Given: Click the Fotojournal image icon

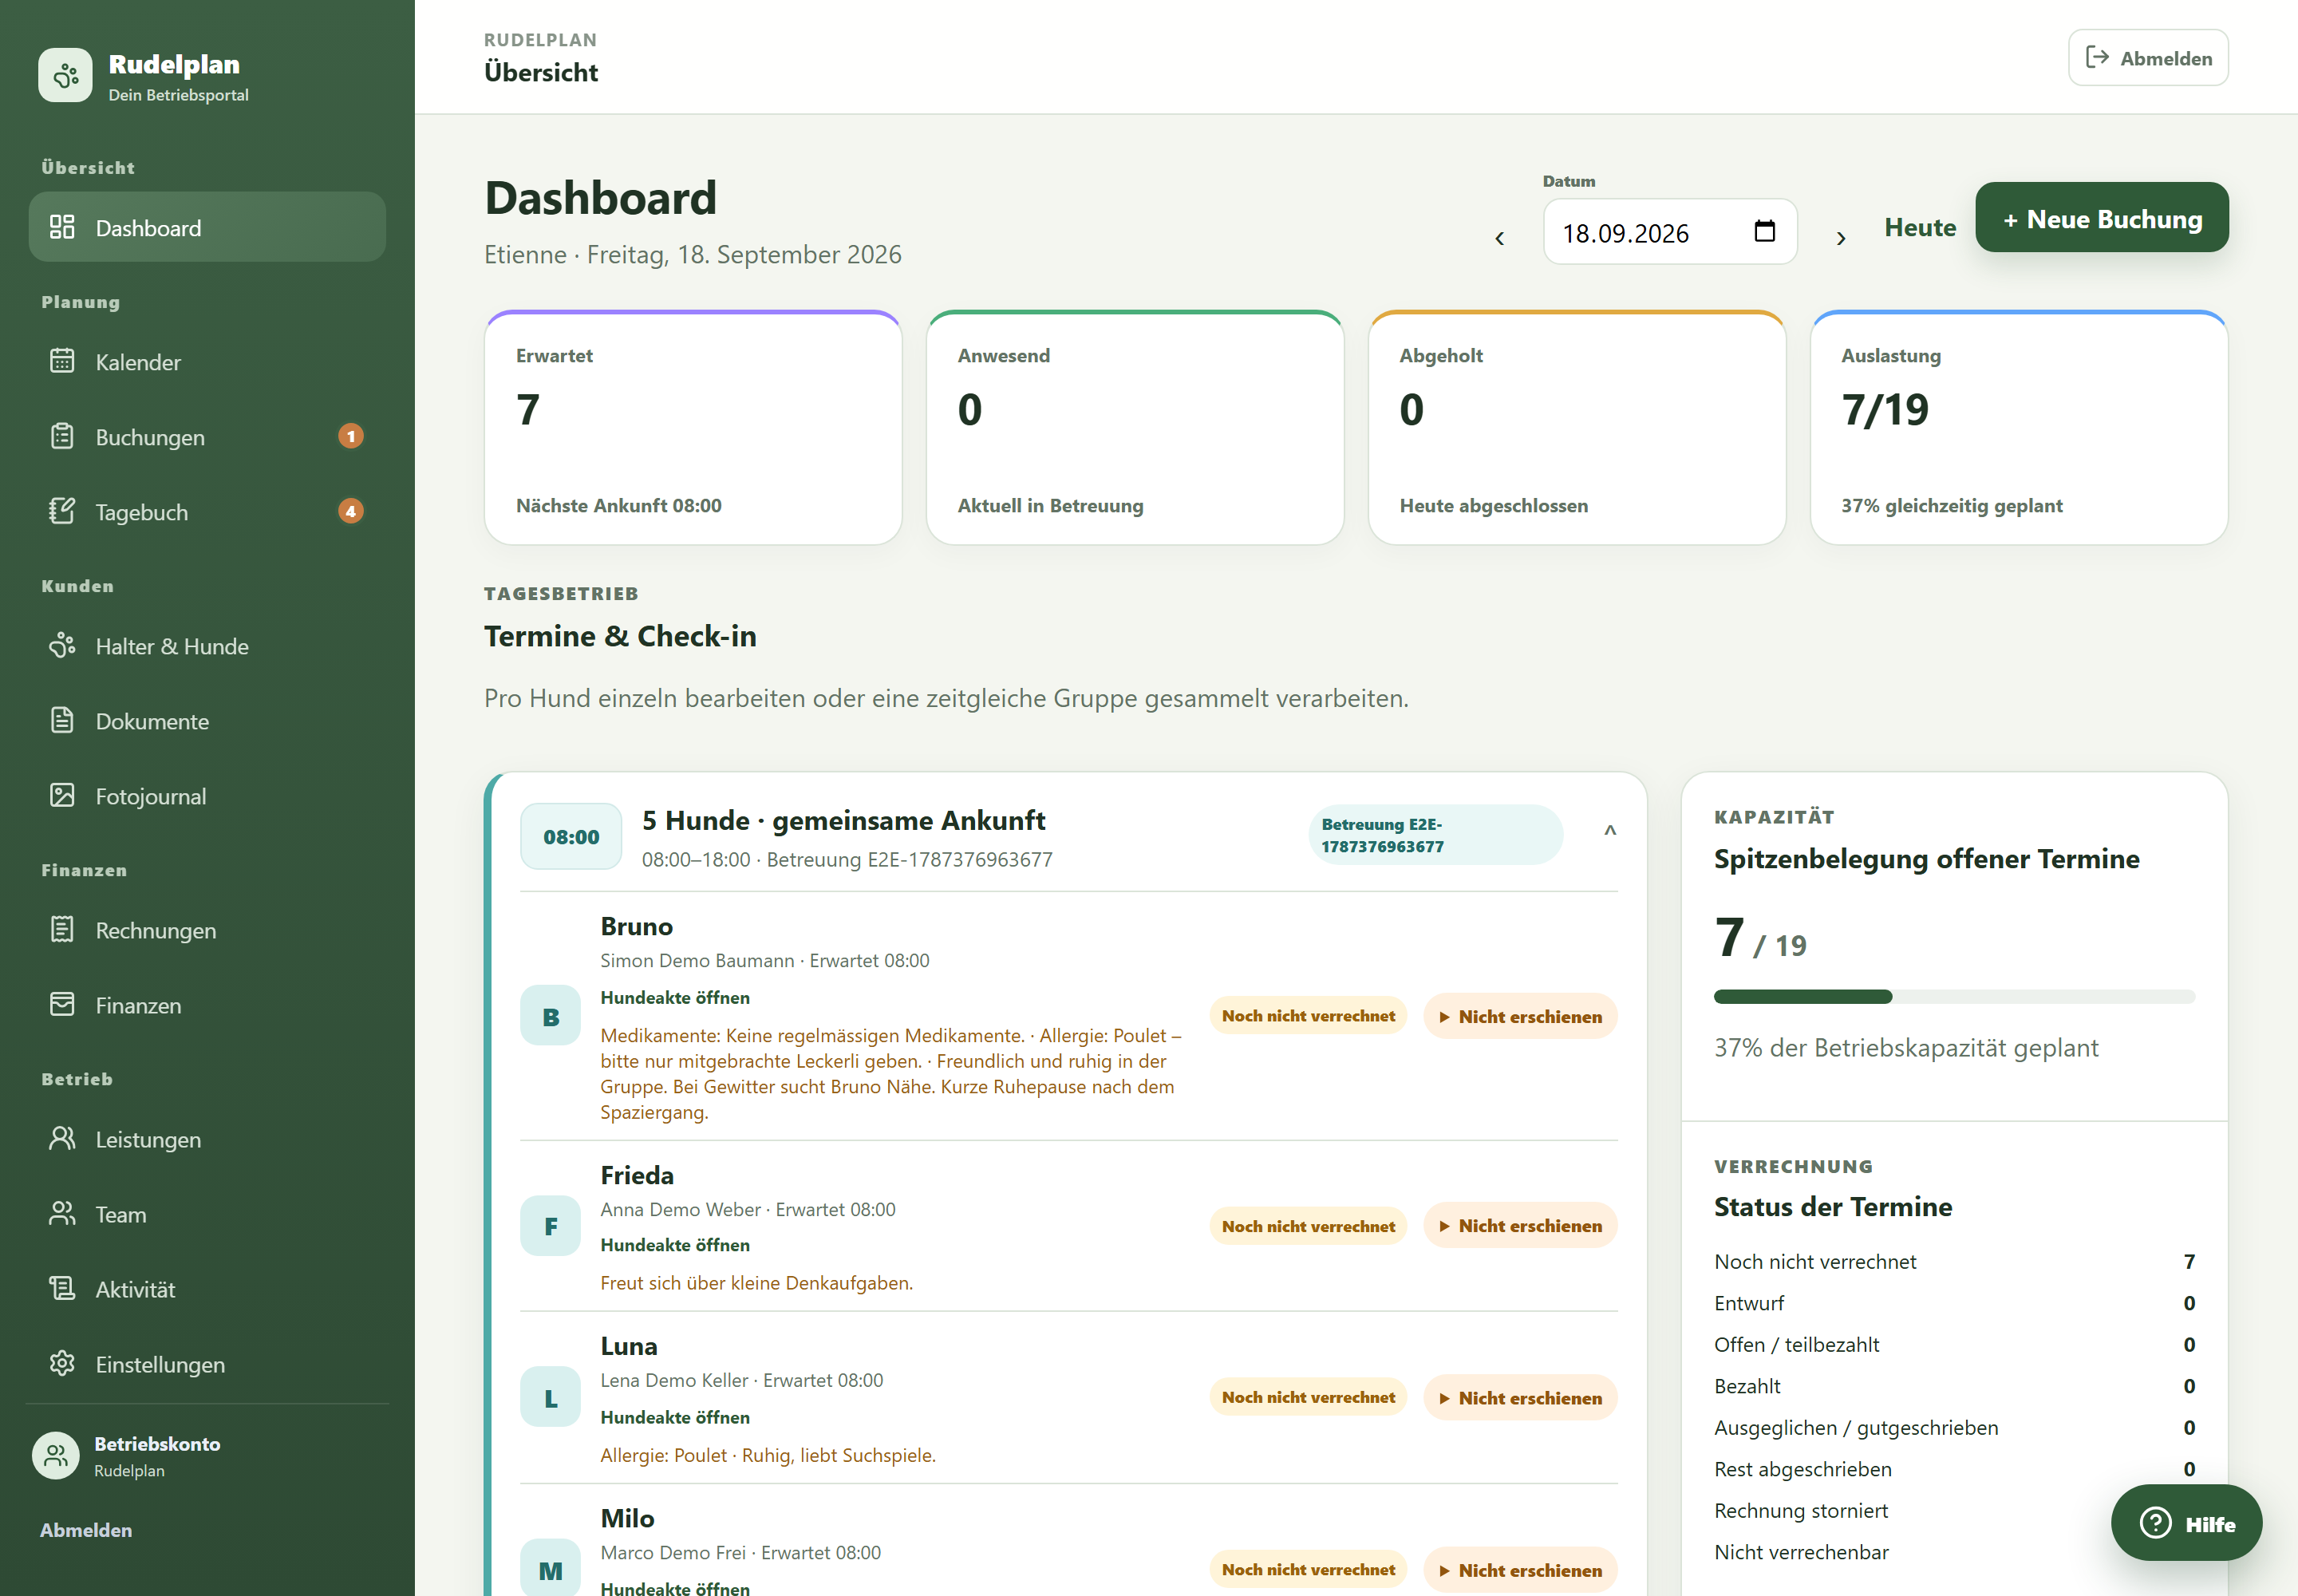Looking at the screenshot, I should pos(62,795).
